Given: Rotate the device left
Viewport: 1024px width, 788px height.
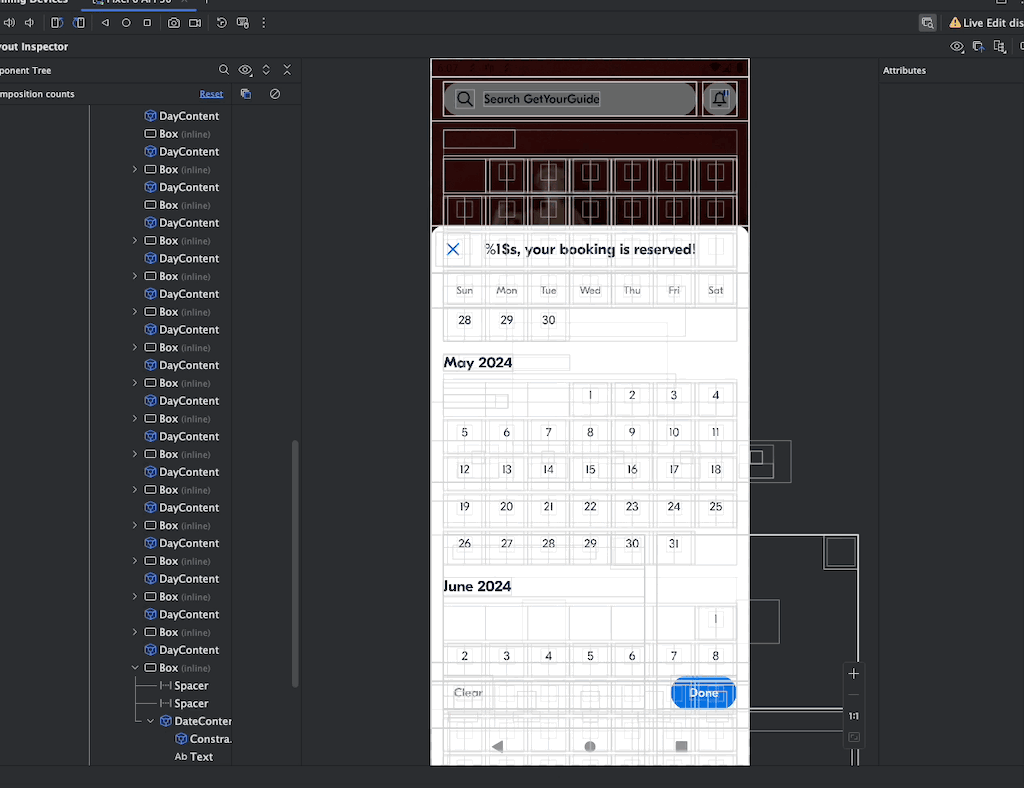Looking at the screenshot, I should (57, 23).
